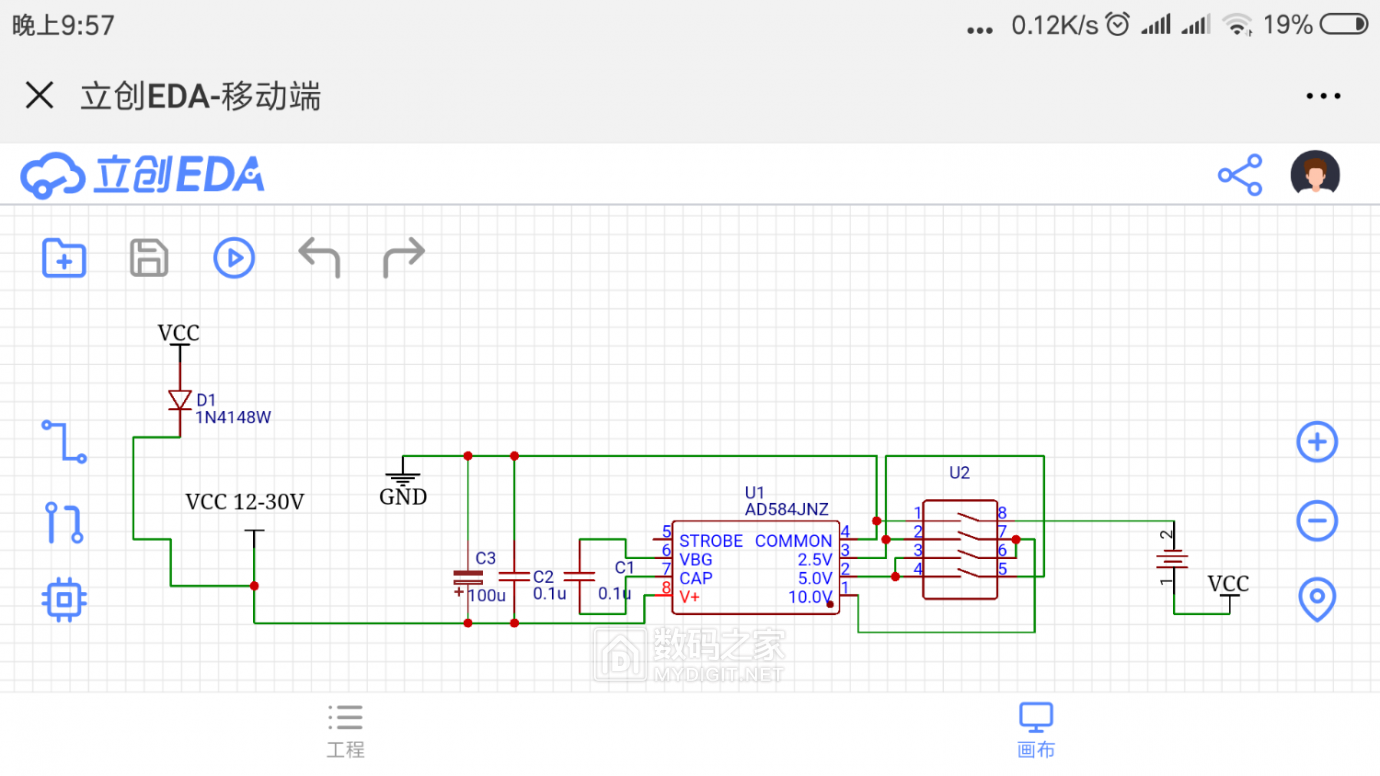Select the GND ground symbol
1380x776 pixels.
(402, 472)
